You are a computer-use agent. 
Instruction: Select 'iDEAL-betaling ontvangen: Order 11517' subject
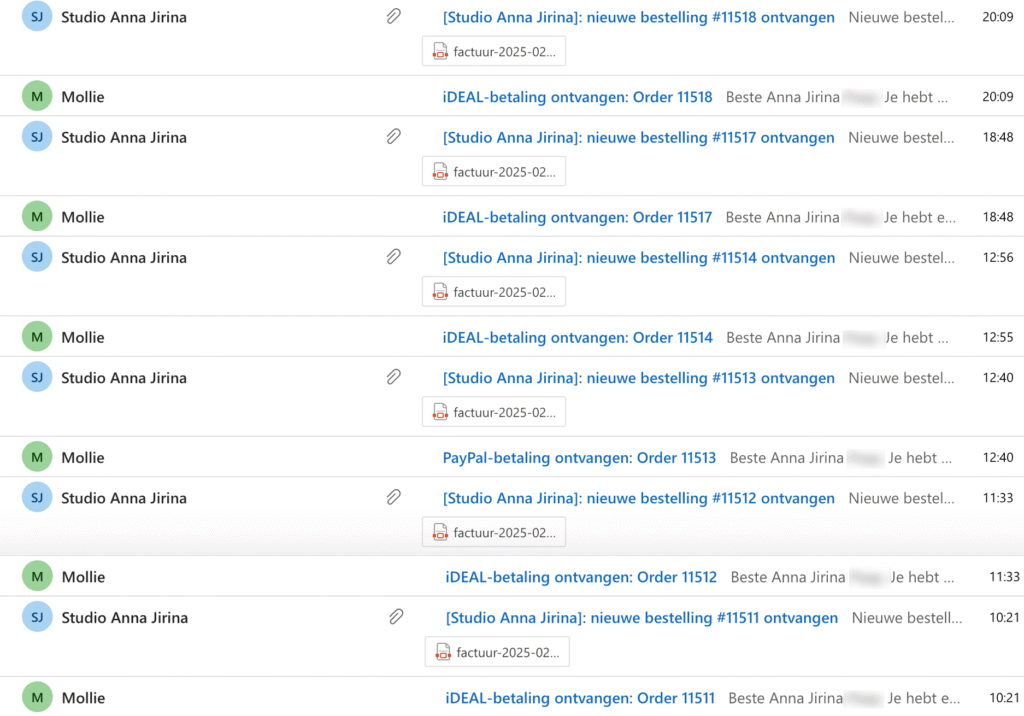[x=577, y=217]
